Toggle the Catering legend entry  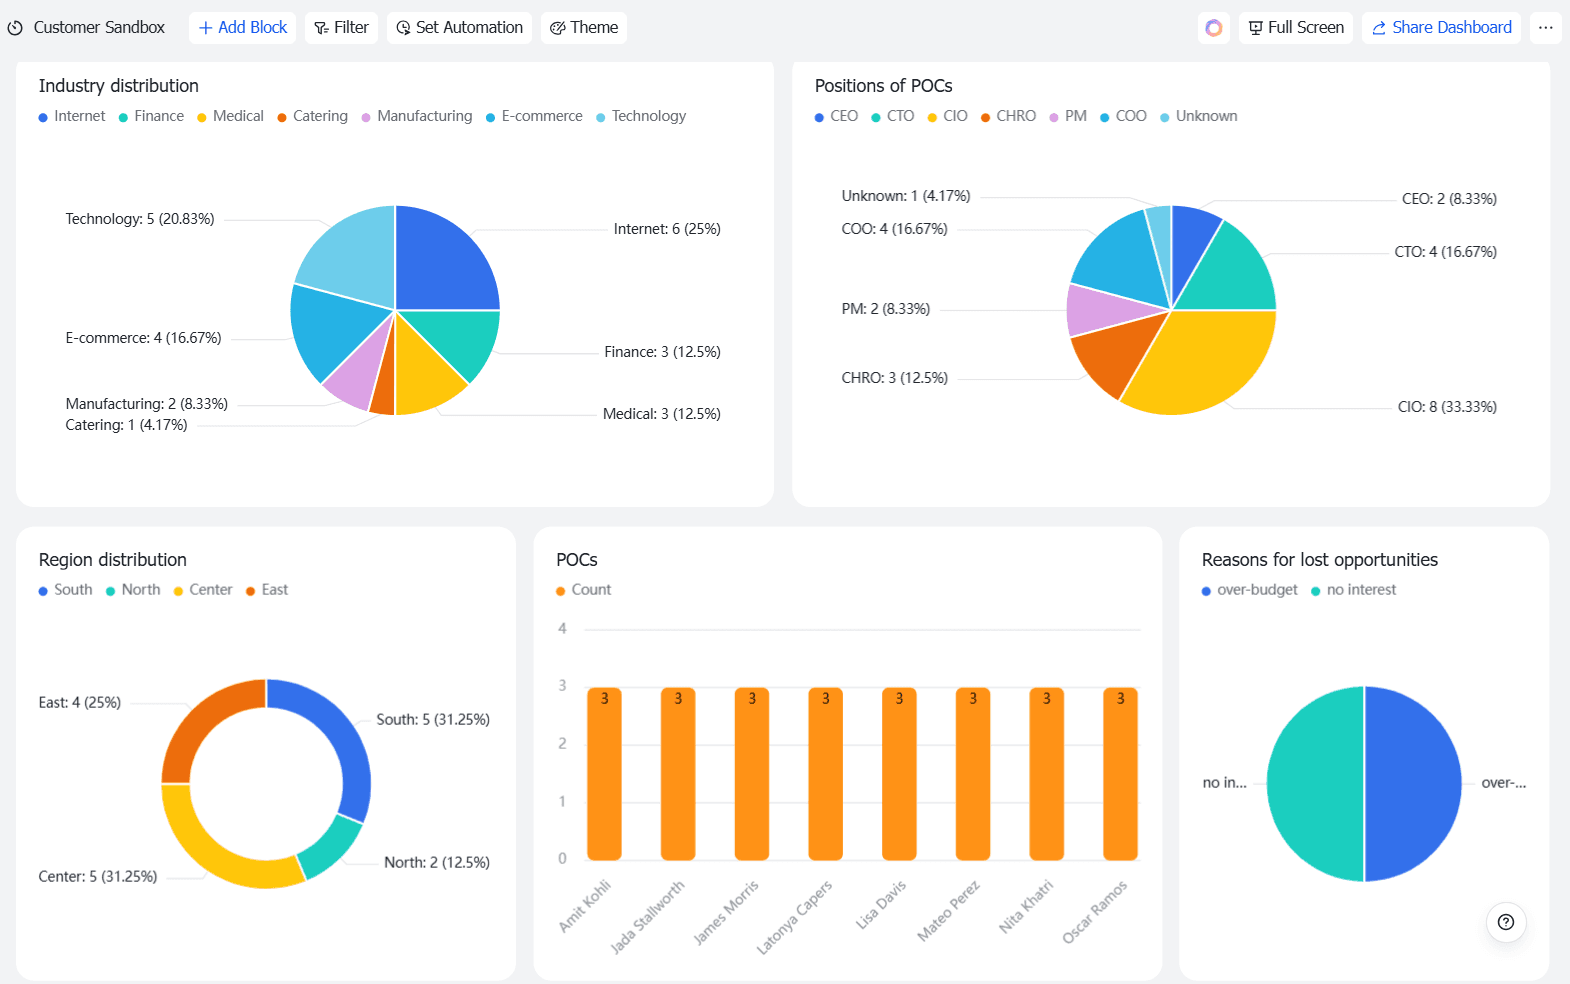[313, 116]
